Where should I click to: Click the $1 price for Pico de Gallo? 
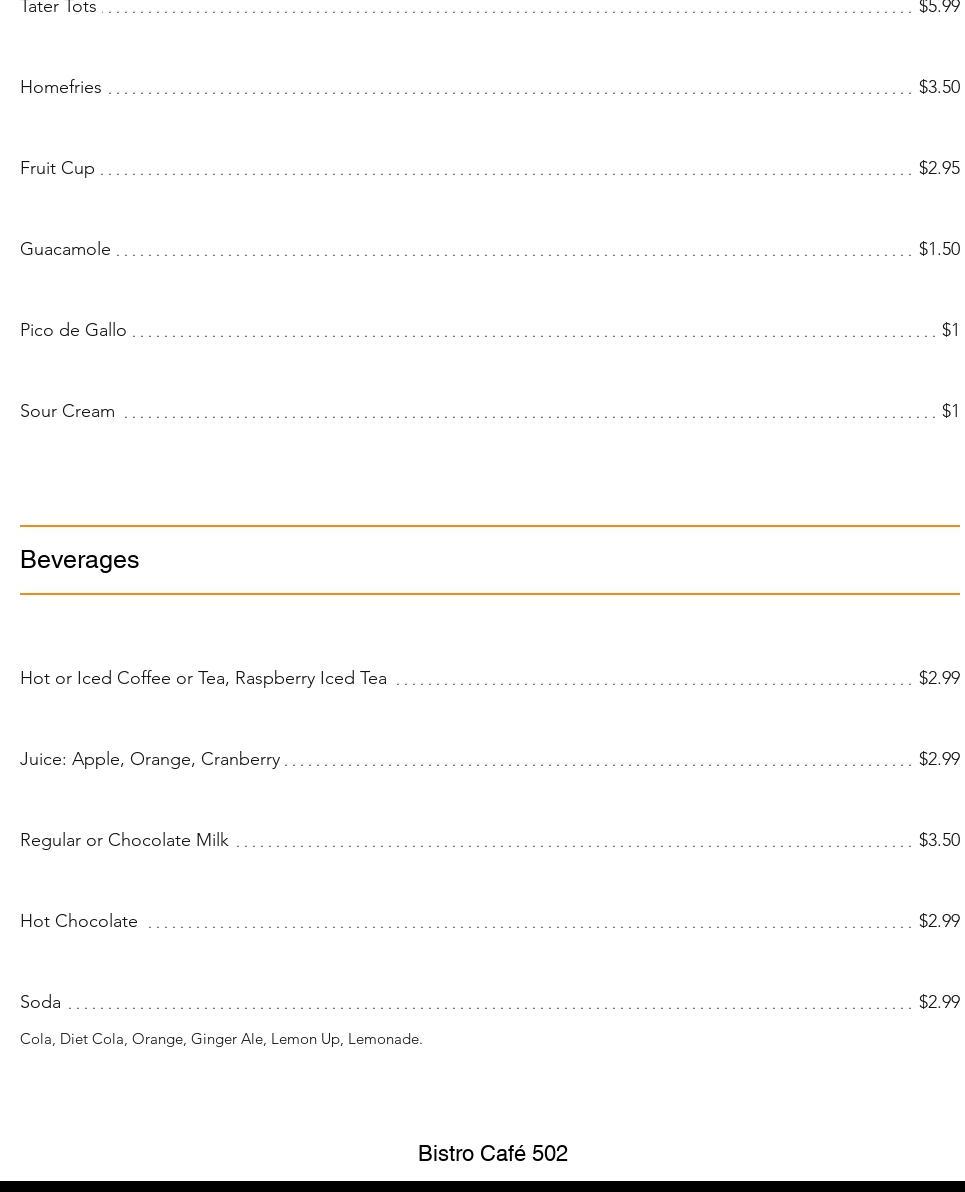pyautogui.click(x=950, y=331)
